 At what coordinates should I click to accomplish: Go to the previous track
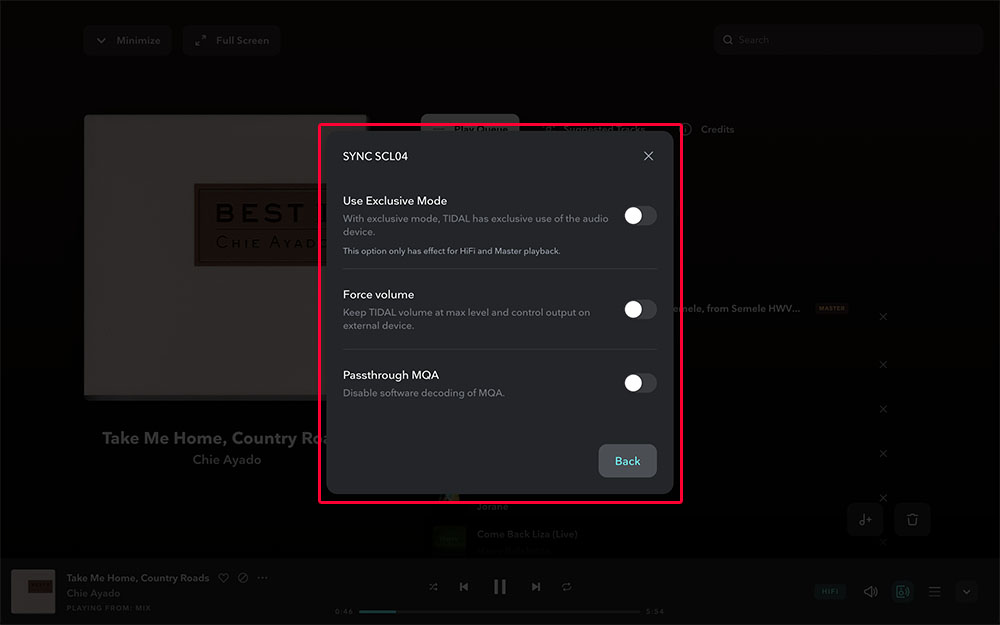click(464, 587)
